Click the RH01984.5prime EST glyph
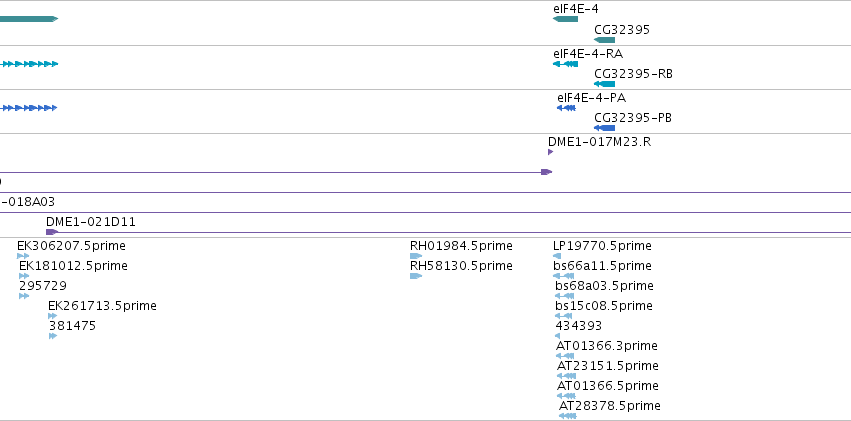 click(416, 256)
